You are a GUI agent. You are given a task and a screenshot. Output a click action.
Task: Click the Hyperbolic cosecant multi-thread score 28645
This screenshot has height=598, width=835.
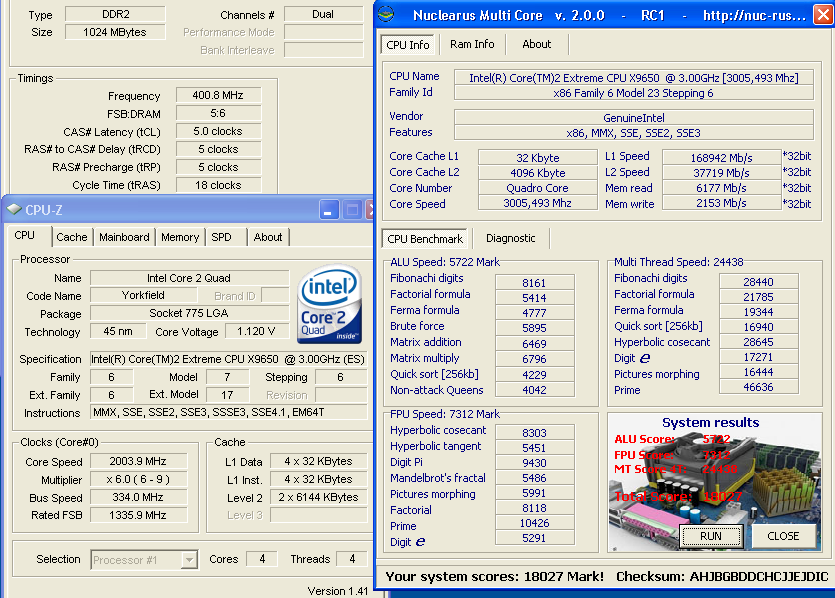[758, 342]
